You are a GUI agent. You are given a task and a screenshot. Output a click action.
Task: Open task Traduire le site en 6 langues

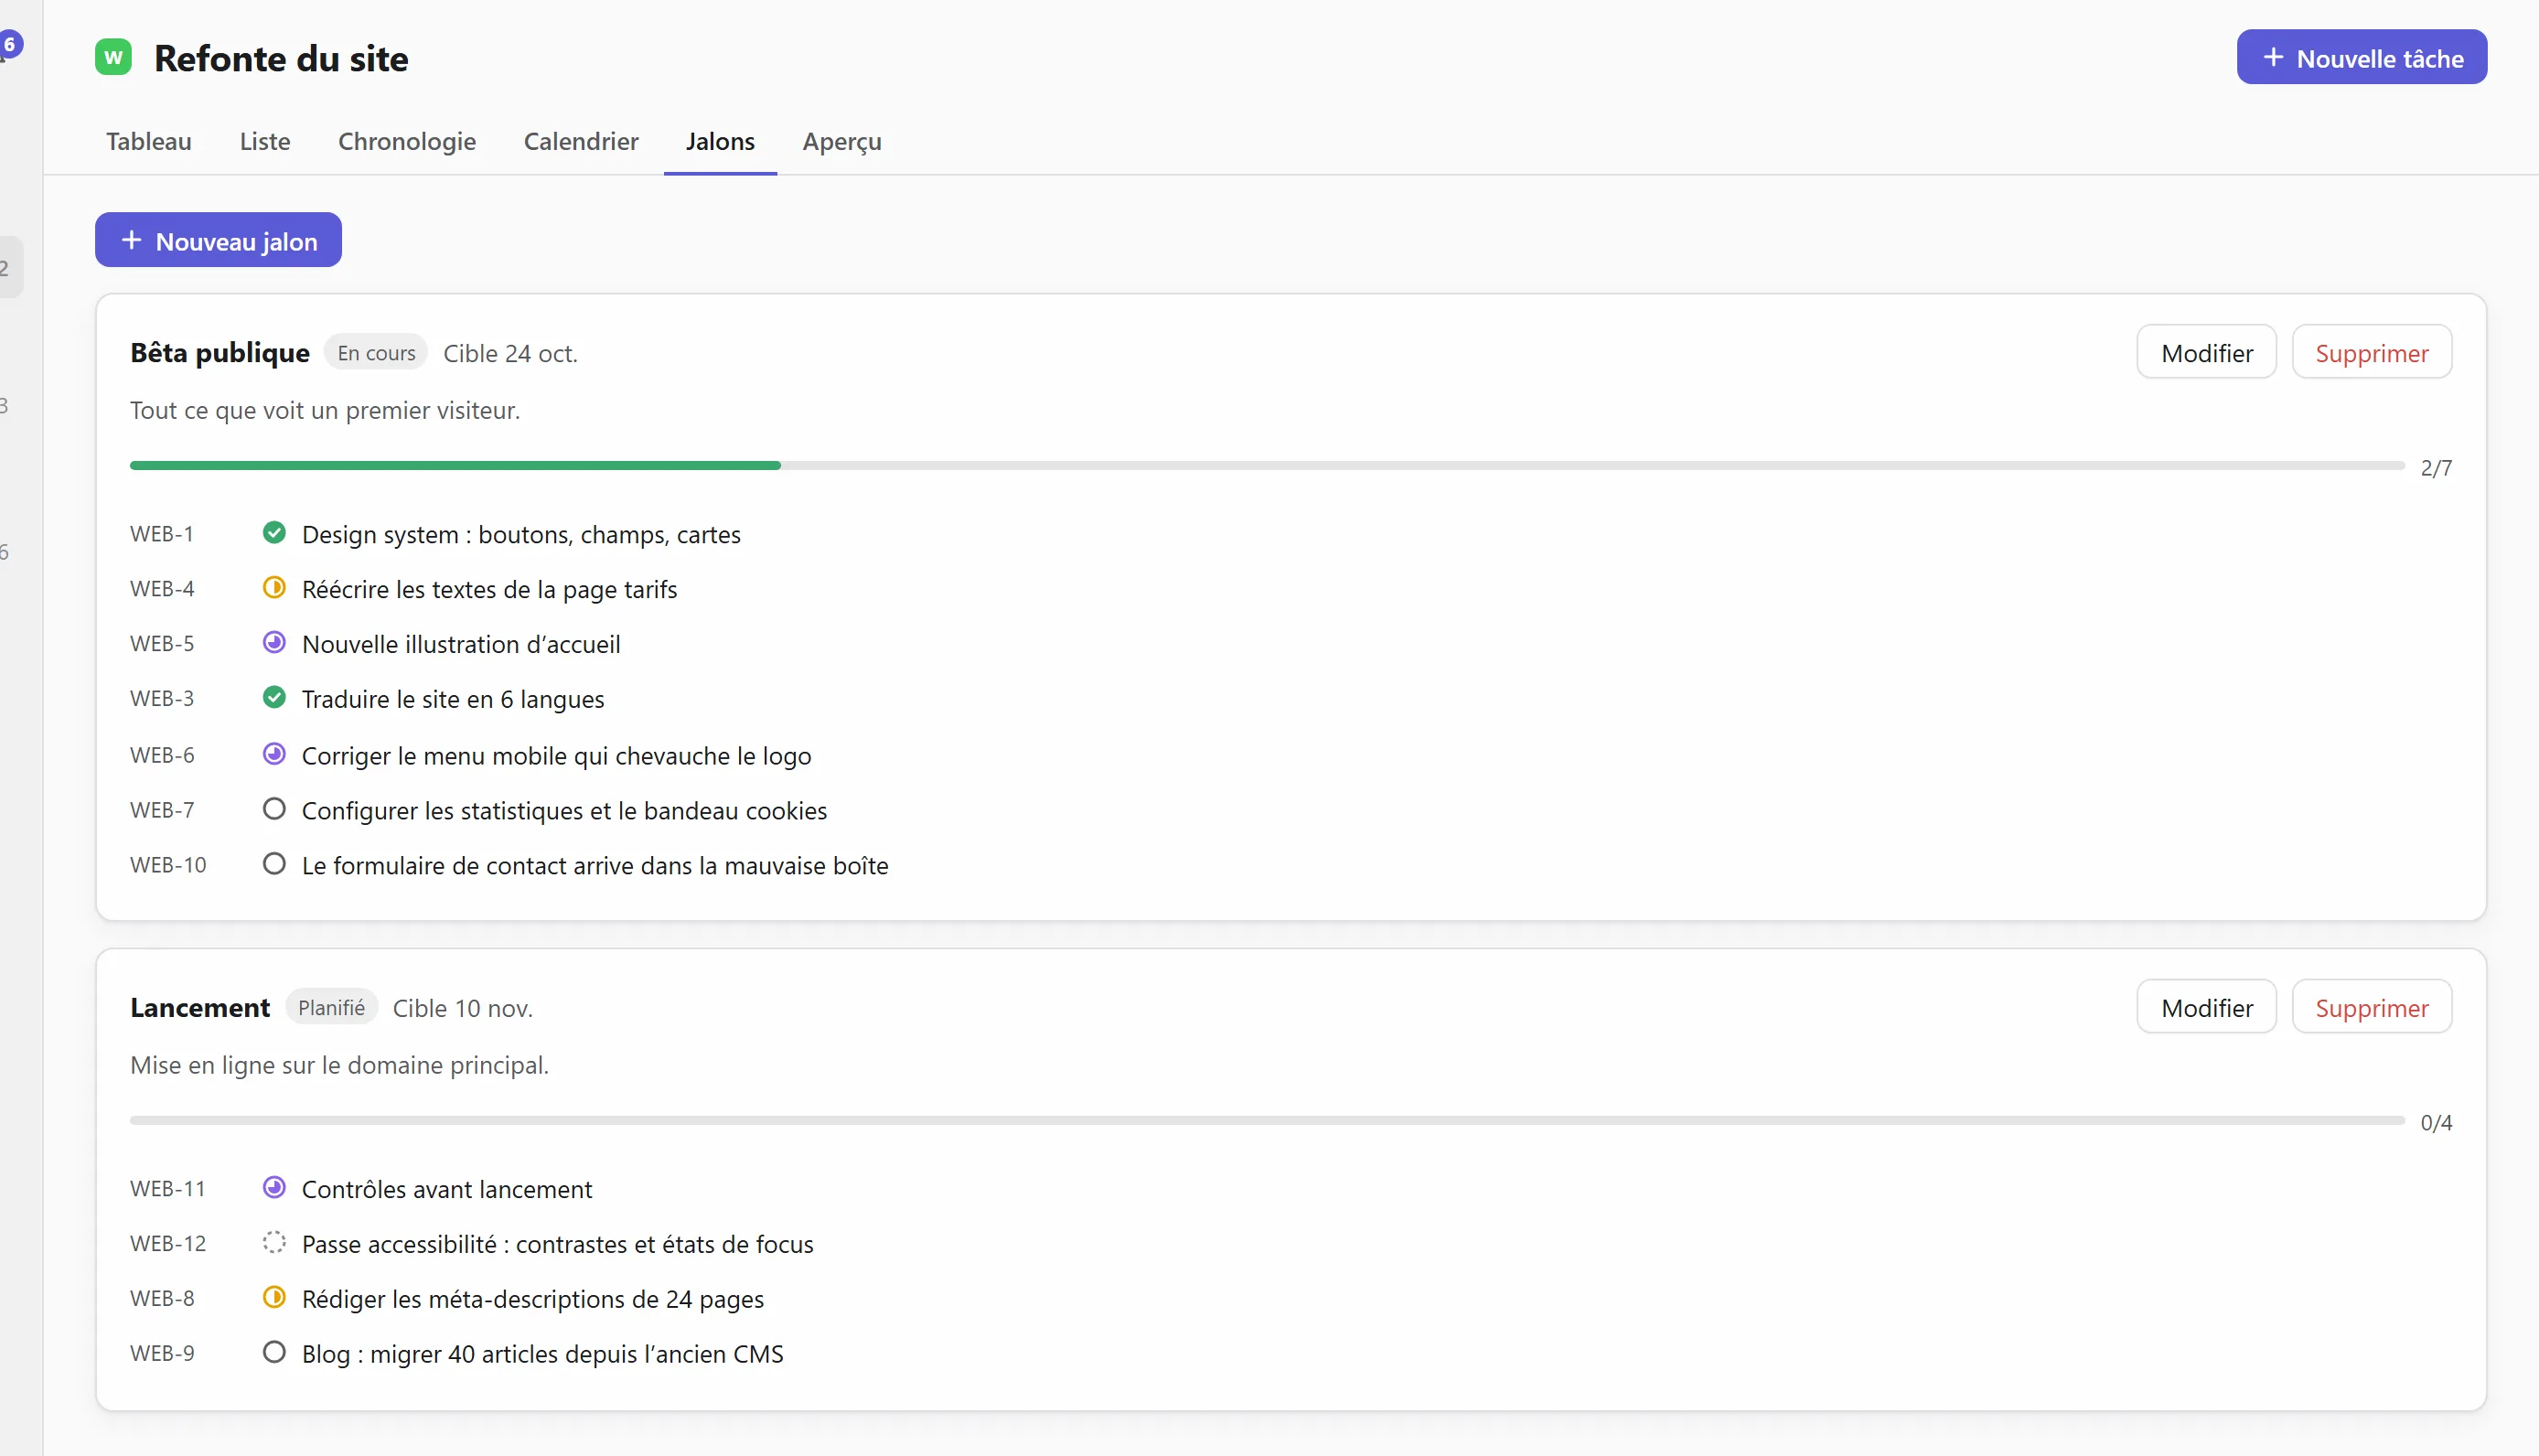453,700
